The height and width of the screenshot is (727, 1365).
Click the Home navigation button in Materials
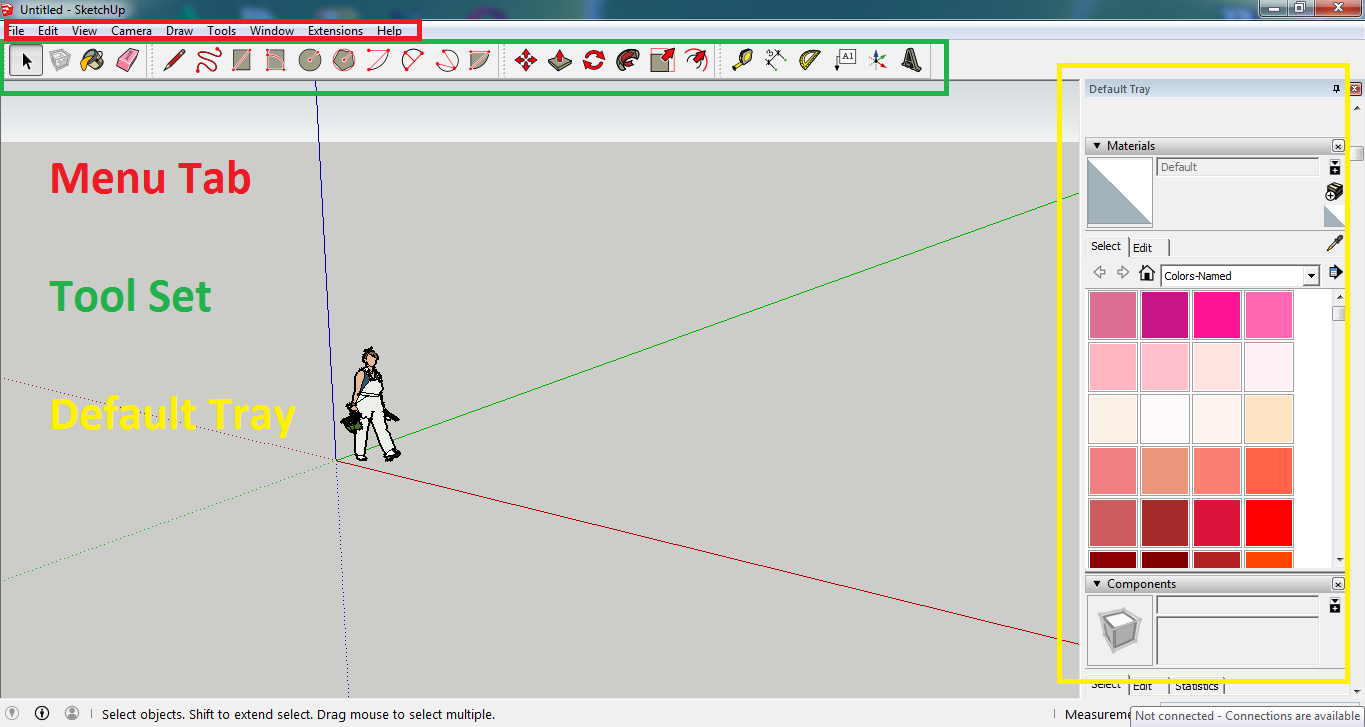pos(1146,273)
